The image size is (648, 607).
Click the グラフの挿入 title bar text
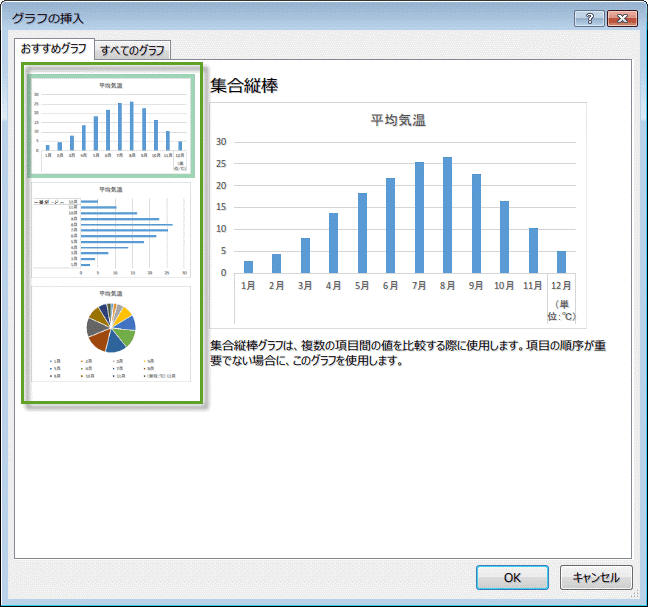(x=48, y=18)
